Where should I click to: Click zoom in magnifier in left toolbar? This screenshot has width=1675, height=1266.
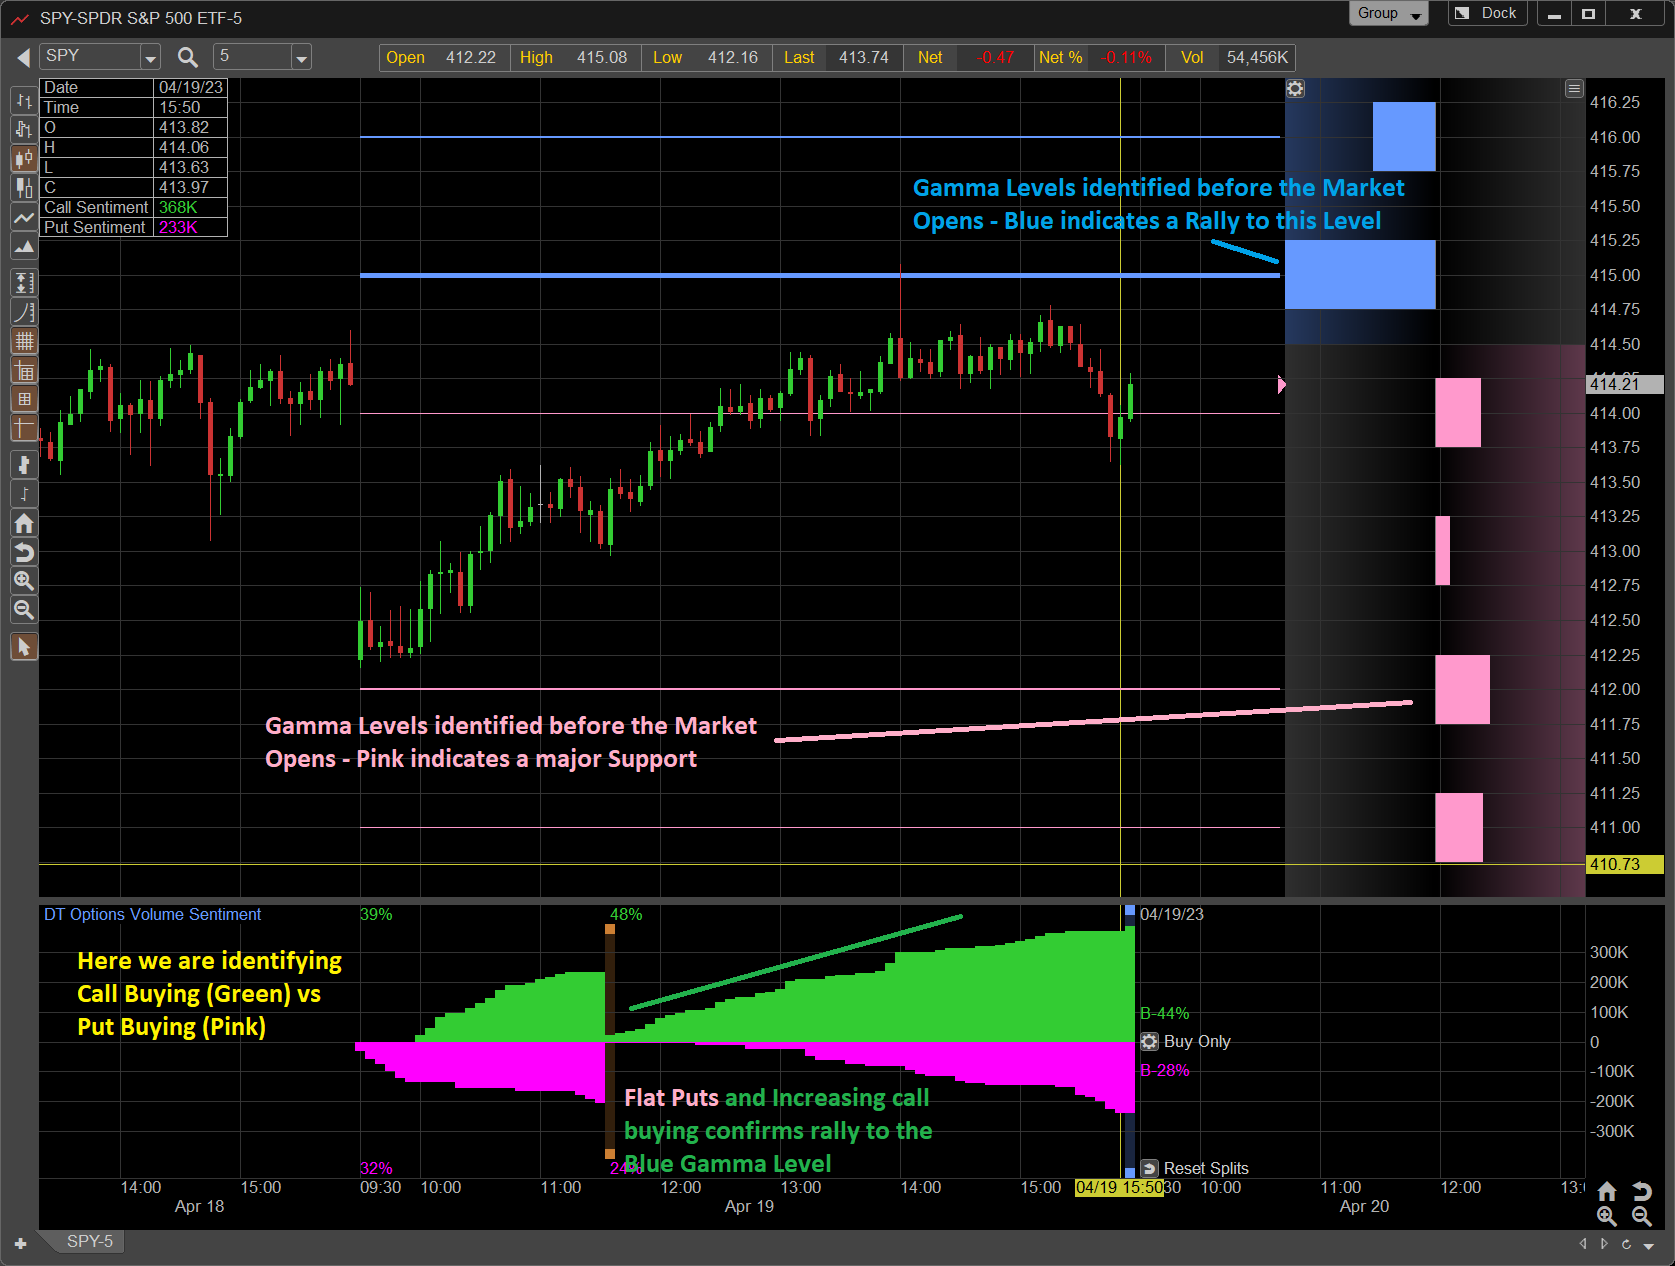(x=24, y=581)
